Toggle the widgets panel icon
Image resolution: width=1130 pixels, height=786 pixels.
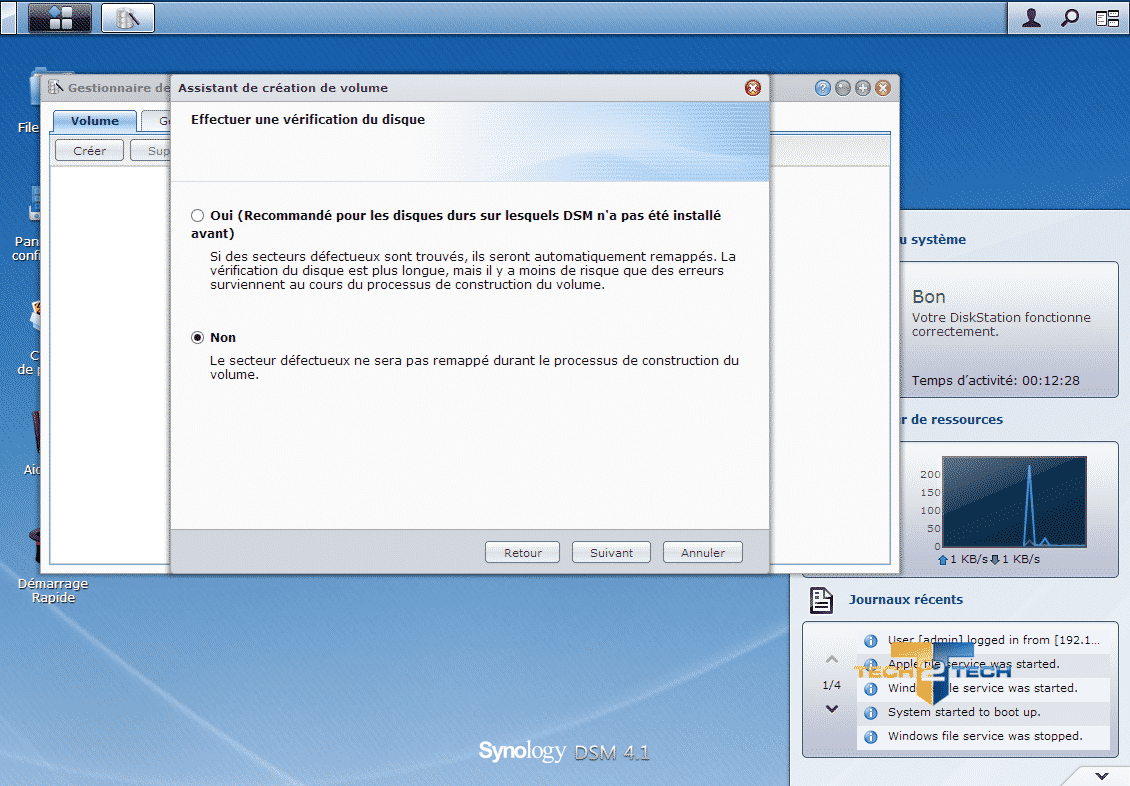1107,18
